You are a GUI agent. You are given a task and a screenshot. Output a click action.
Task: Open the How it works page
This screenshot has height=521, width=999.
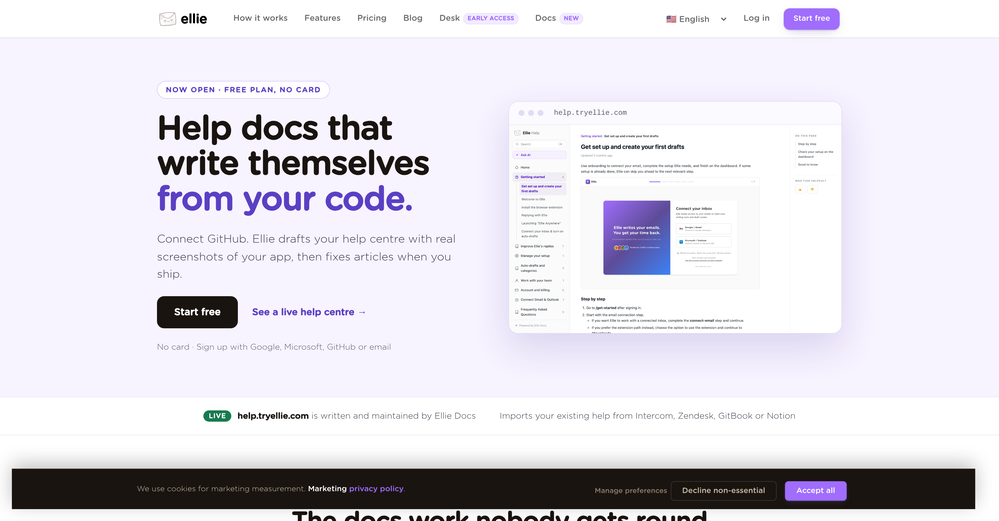point(260,18)
